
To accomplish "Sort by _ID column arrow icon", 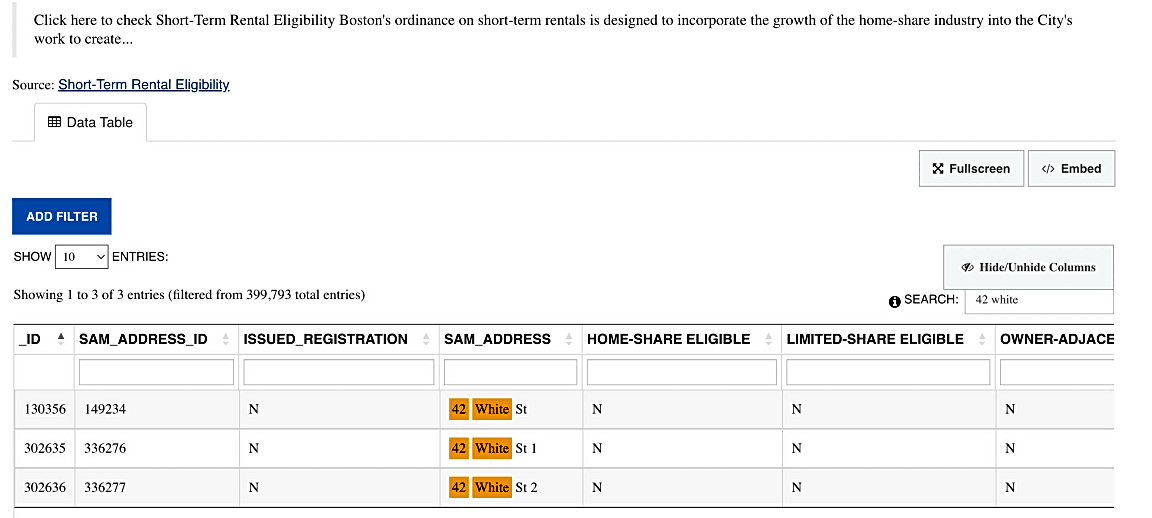I will click(x=61, y=339).
